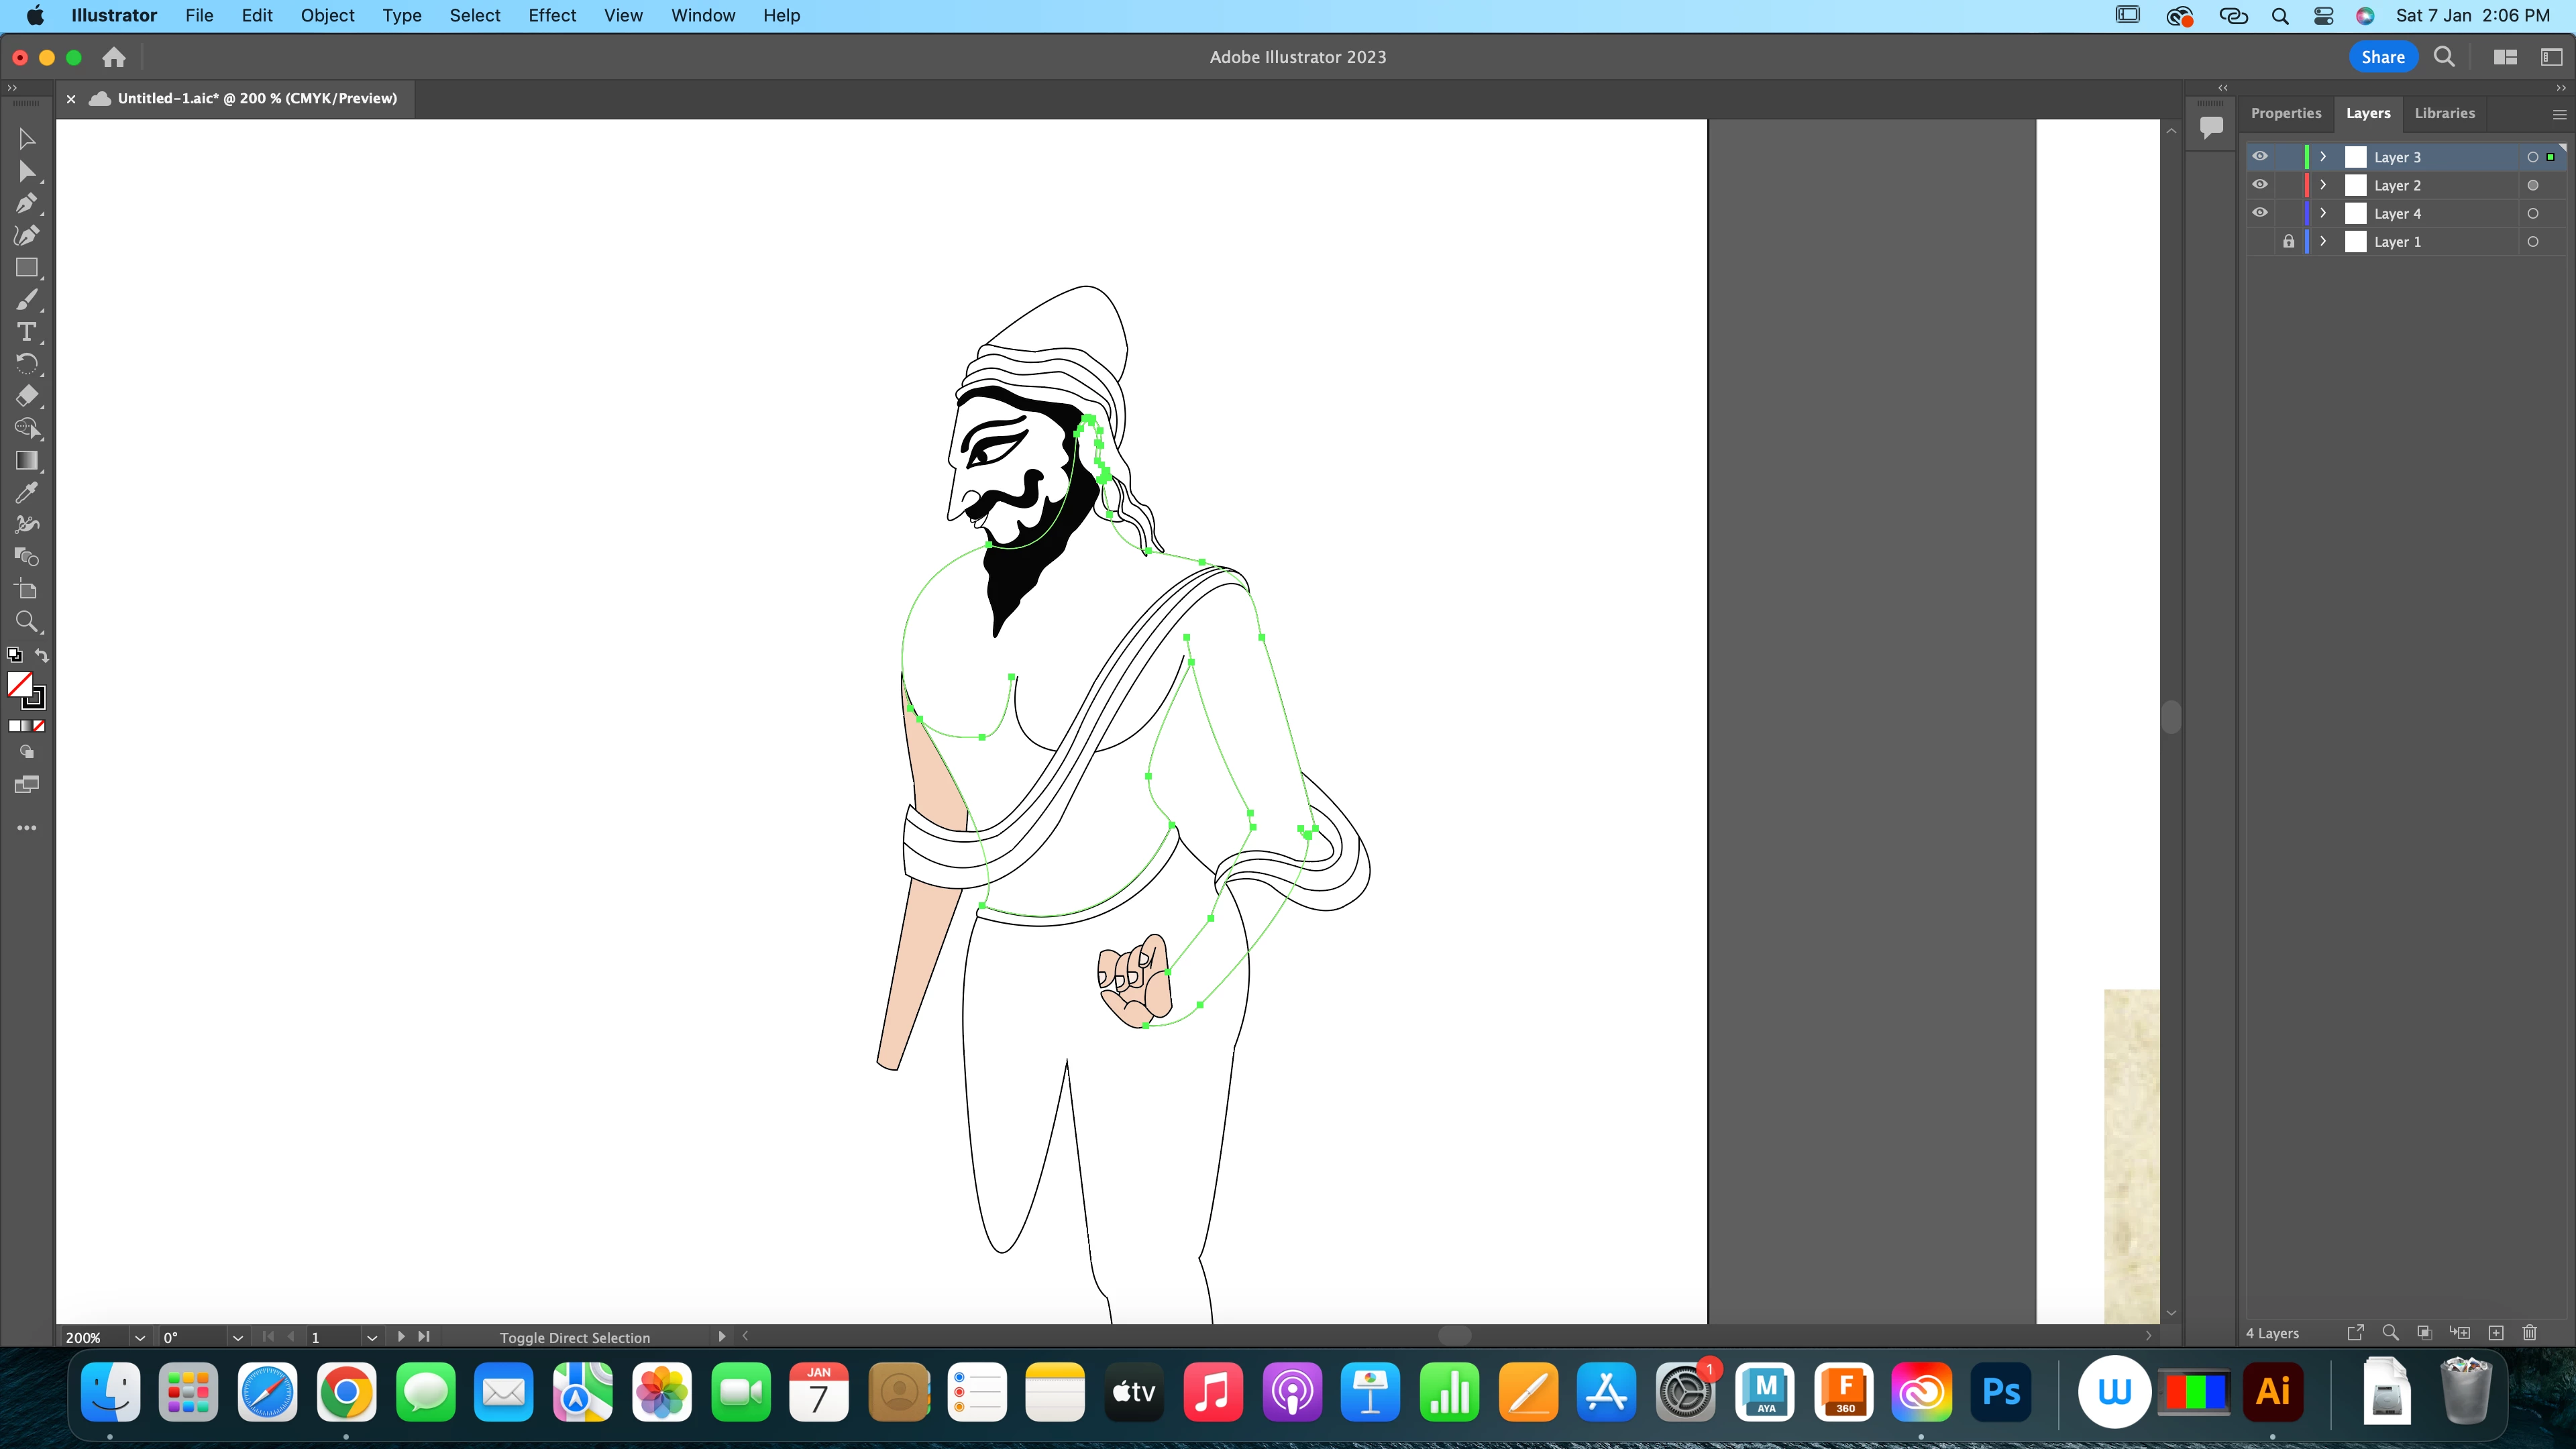
Task: Click the Fill color swatch
Action: pyautogui.click(x=19, y=684)
